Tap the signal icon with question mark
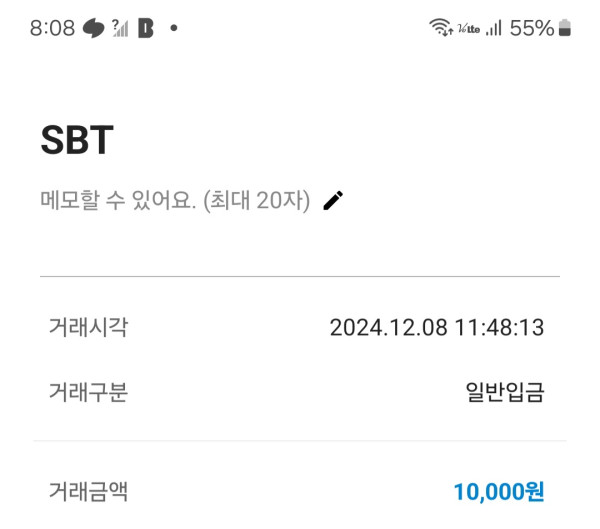This screenshot has height=529, width=600. pyautogui.click(x=120, y=28)
